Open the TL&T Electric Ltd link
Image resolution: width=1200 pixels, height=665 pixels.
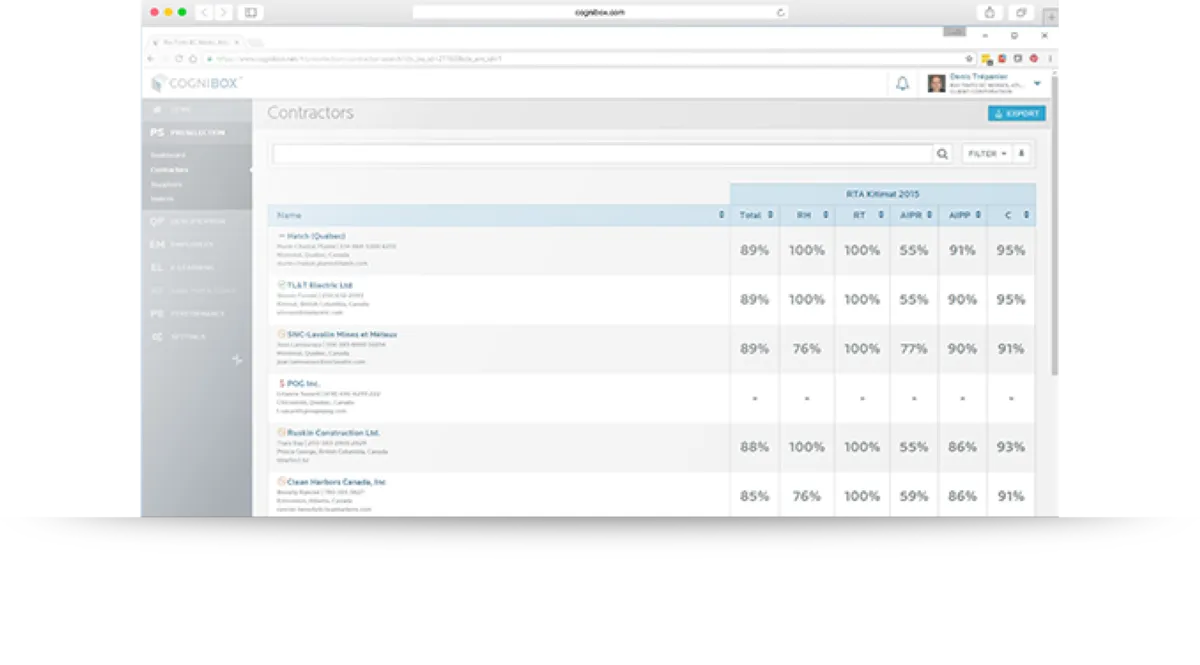(319, 285)
